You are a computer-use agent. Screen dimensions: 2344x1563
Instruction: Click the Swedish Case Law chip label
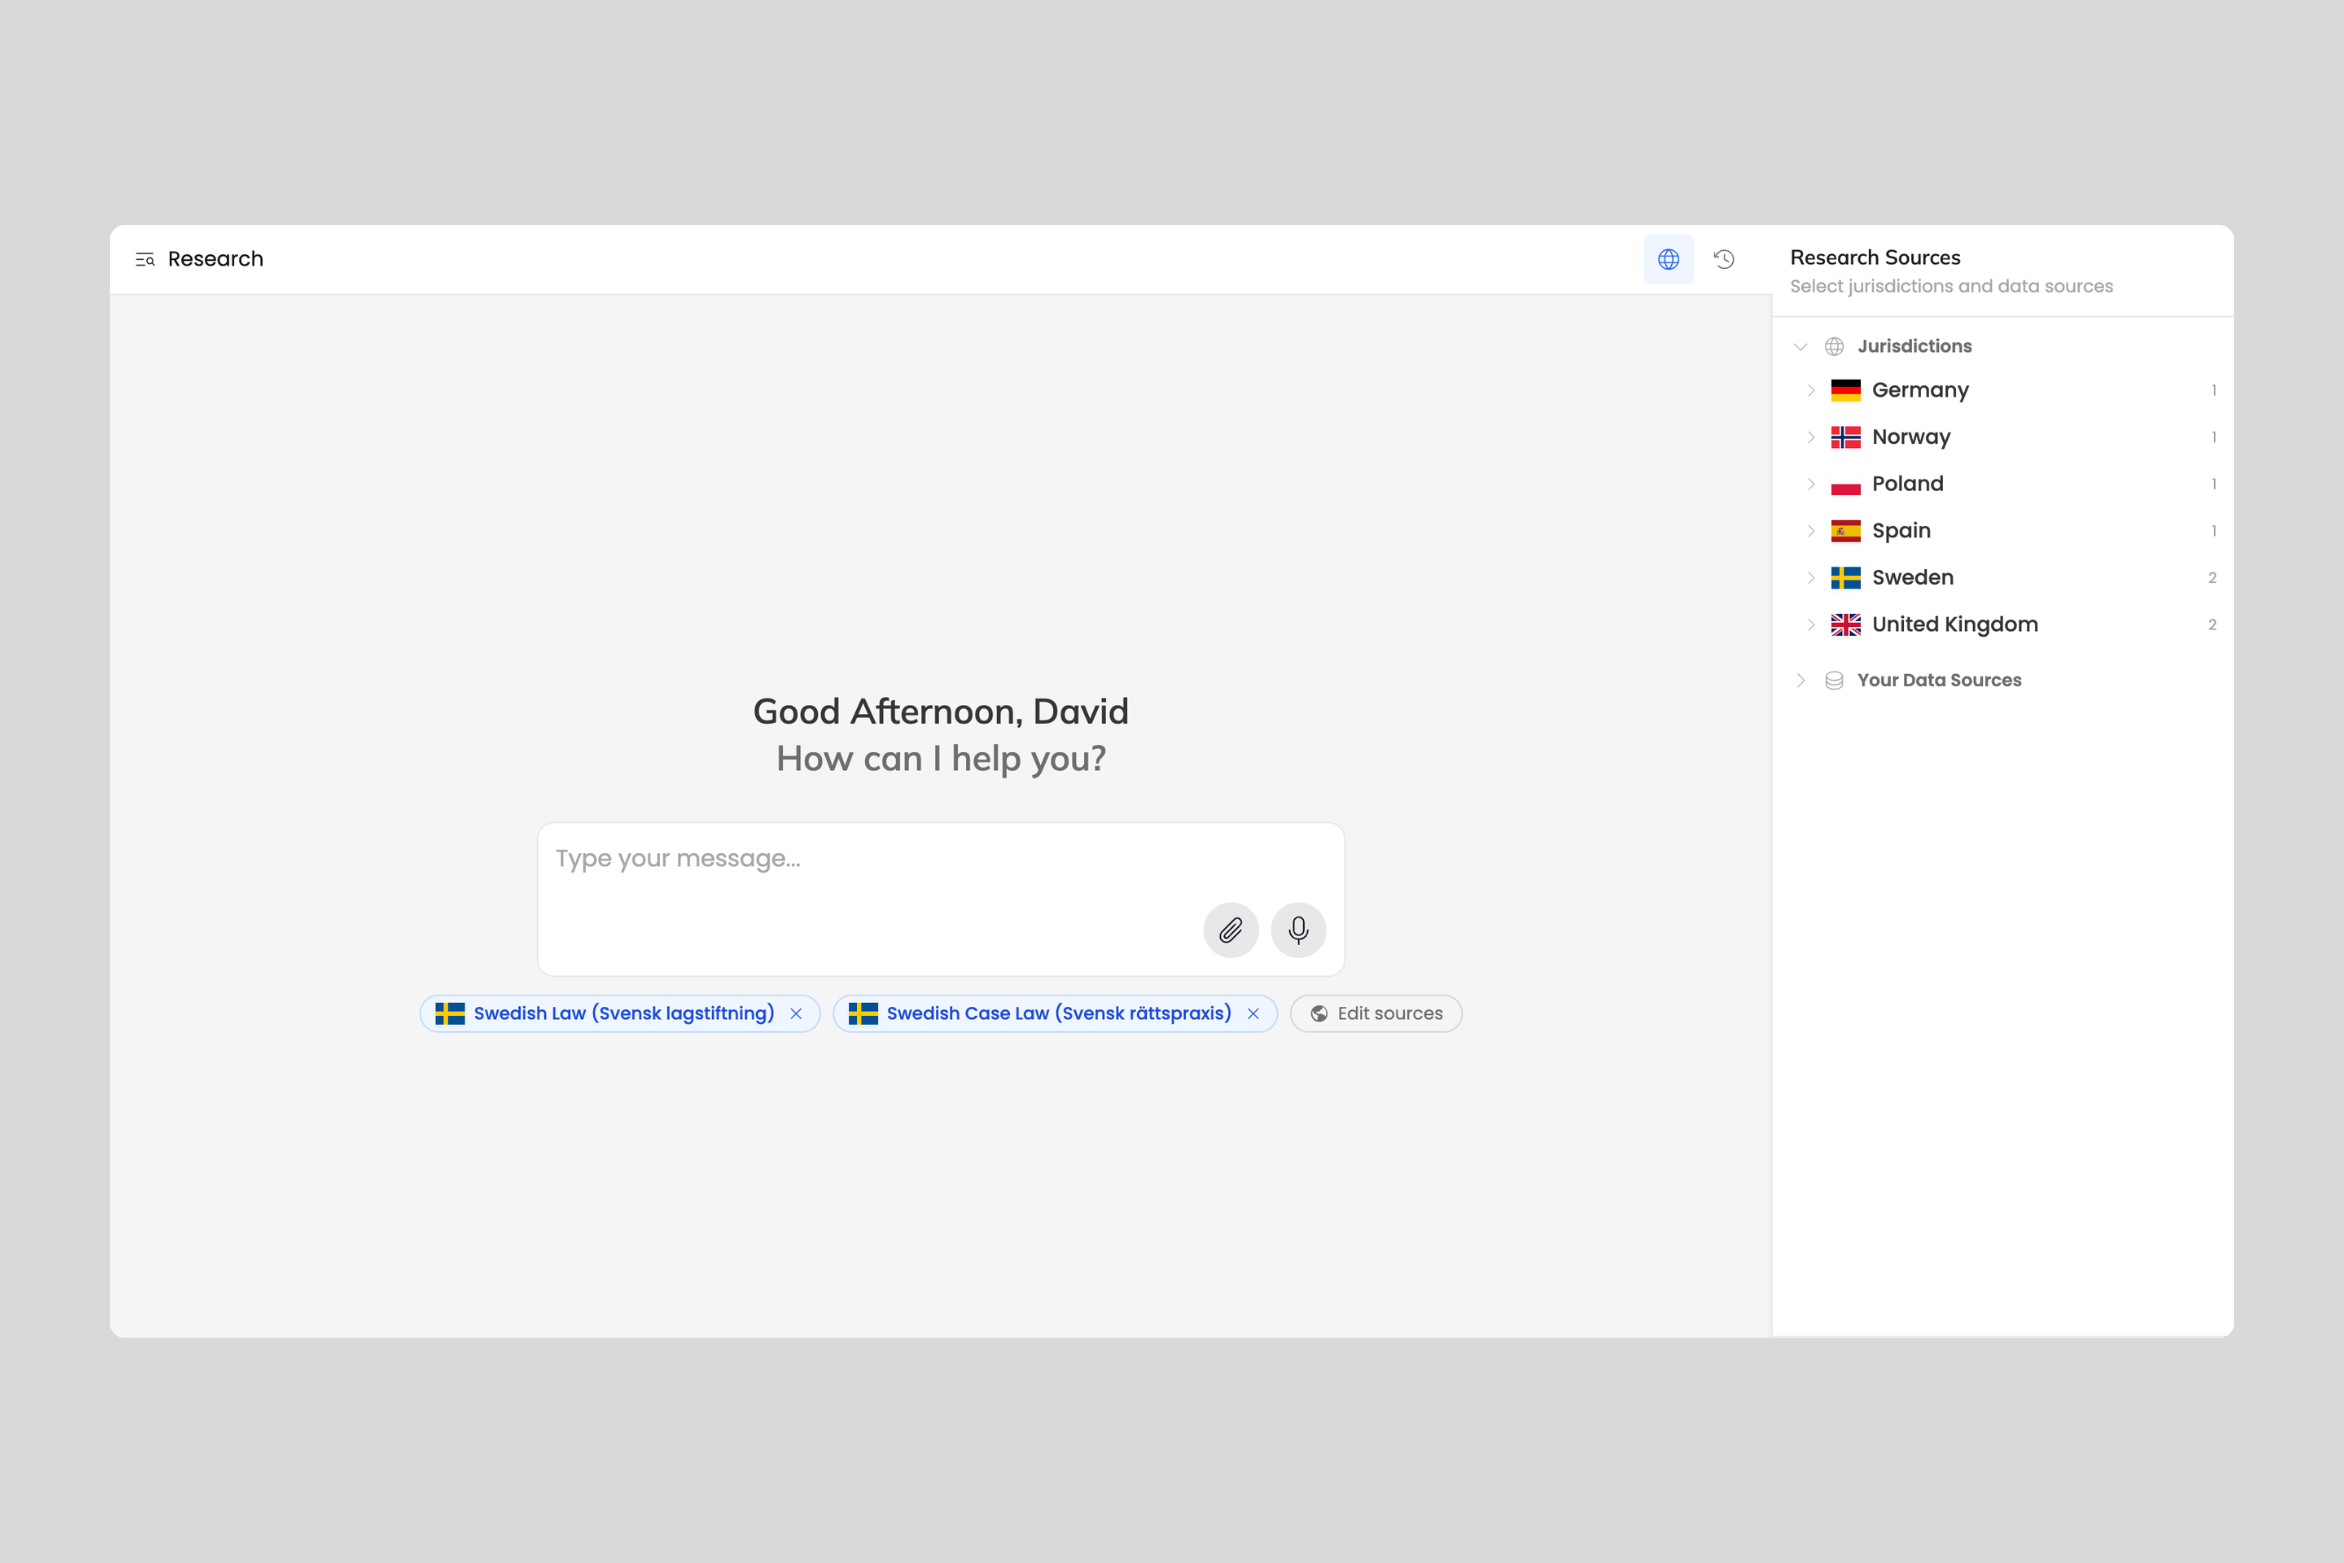tap(1058, 1014)
